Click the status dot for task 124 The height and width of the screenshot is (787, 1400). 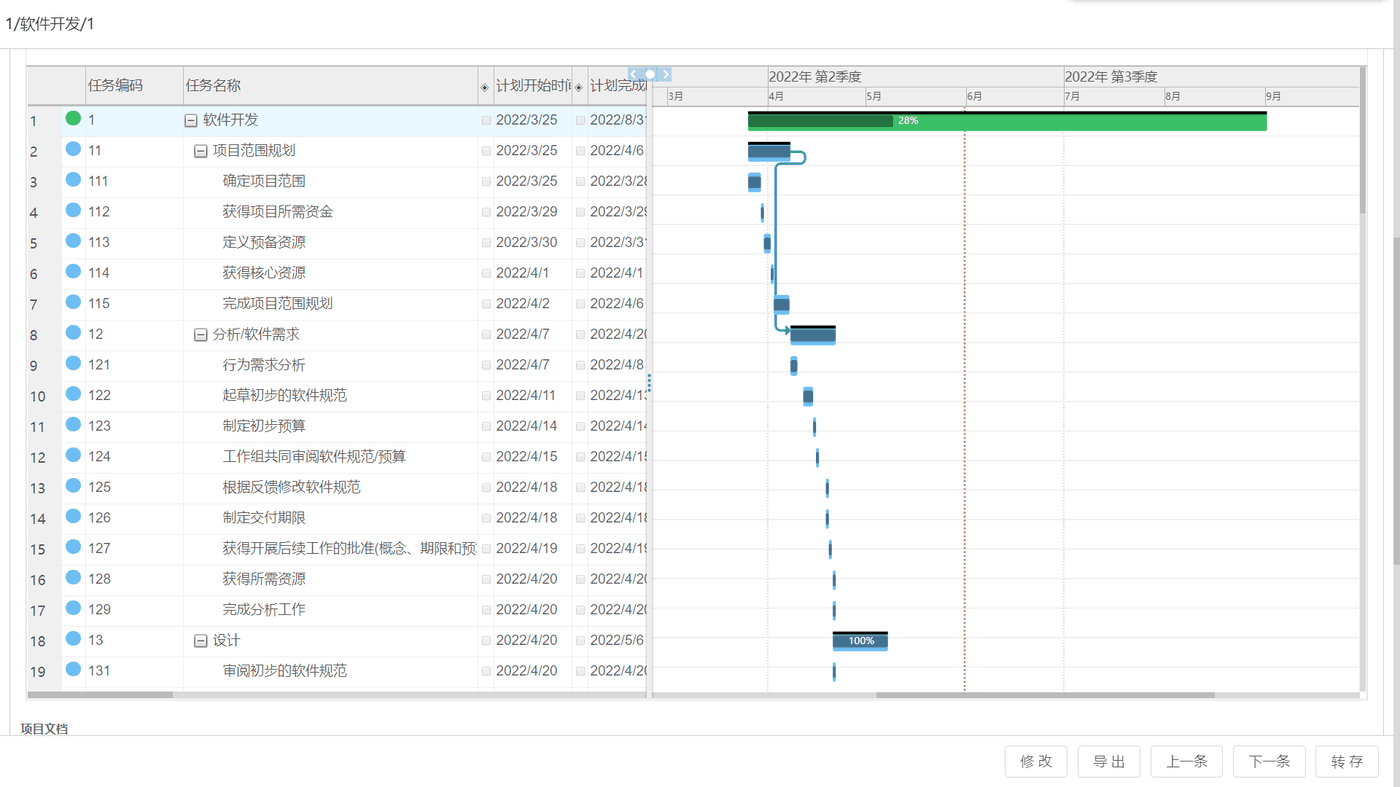(x=73, y=455)
